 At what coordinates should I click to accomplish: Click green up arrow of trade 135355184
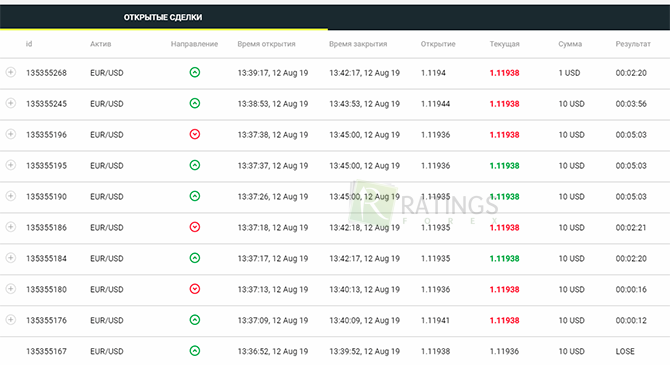tap(195, 258)
